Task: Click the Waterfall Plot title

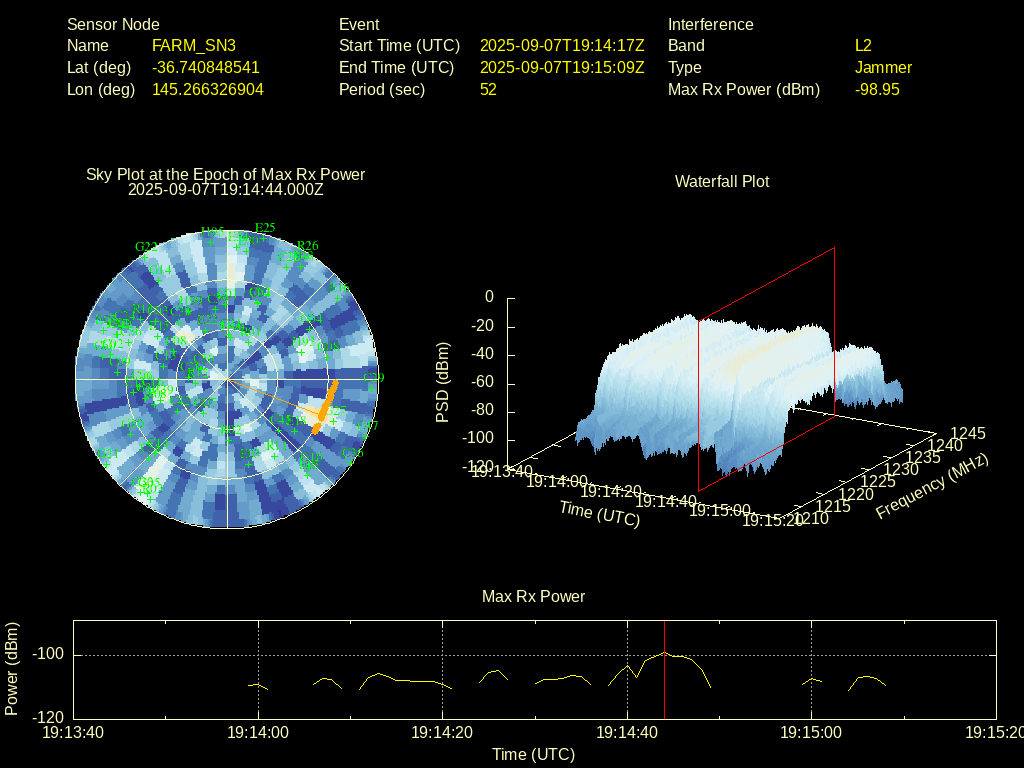Action: (722, 181)
